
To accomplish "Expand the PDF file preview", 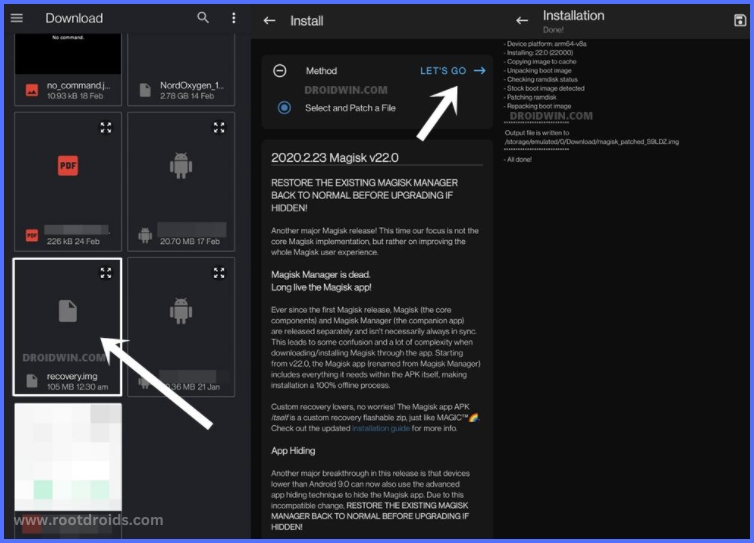I will point(106,127).
